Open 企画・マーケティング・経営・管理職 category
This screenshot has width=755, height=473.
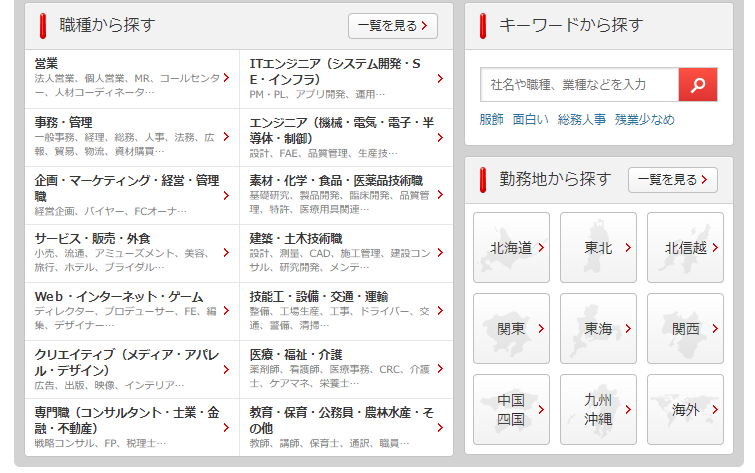(132, 196)
